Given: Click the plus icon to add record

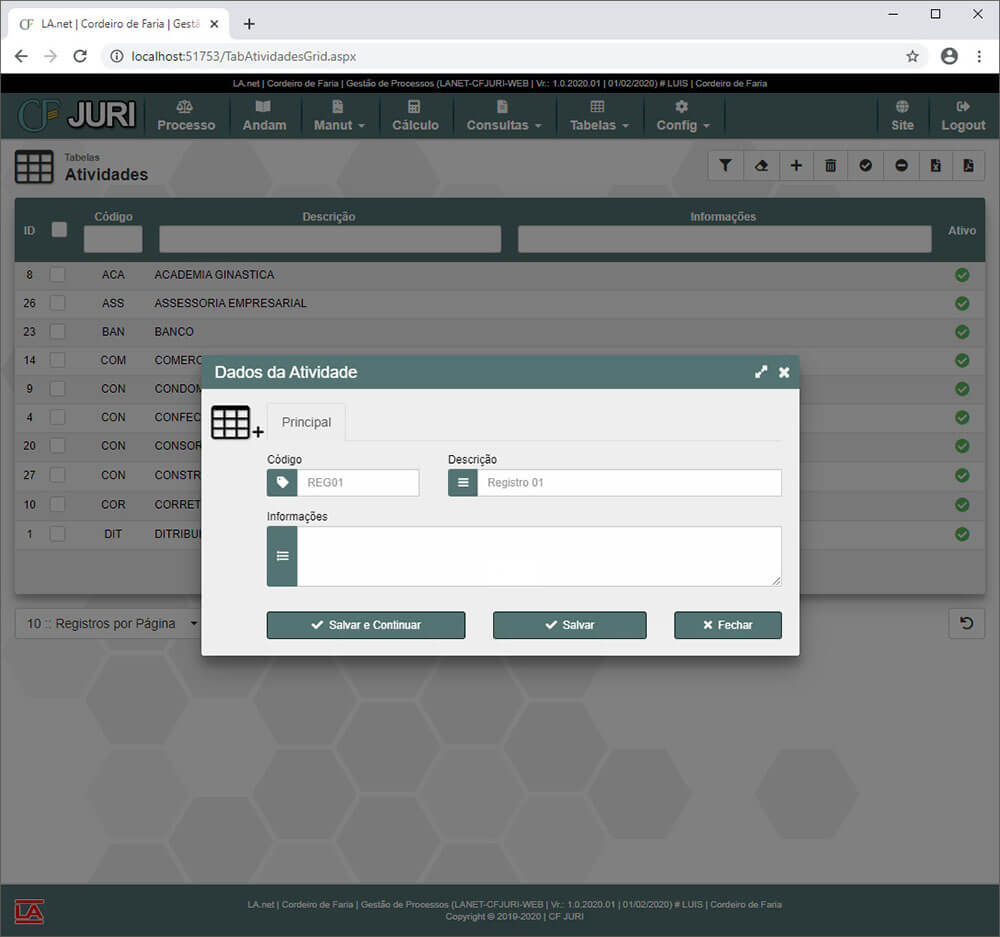Looking at the screenshot, I should (x=795, y=166).
